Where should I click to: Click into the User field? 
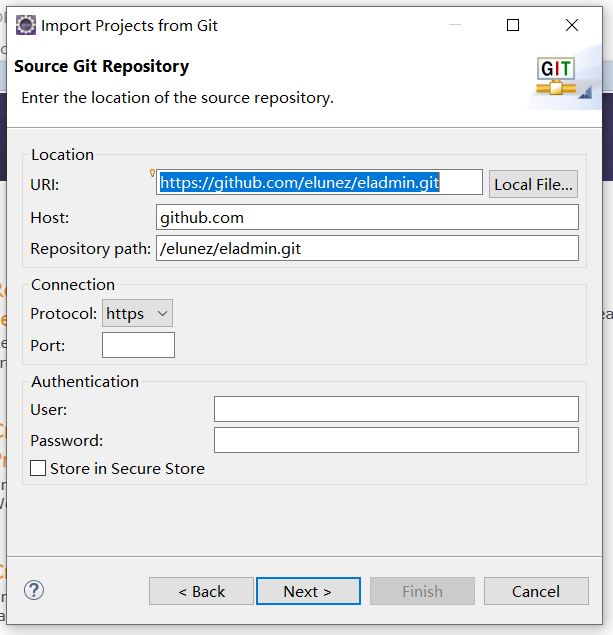(x=396, y=409)
